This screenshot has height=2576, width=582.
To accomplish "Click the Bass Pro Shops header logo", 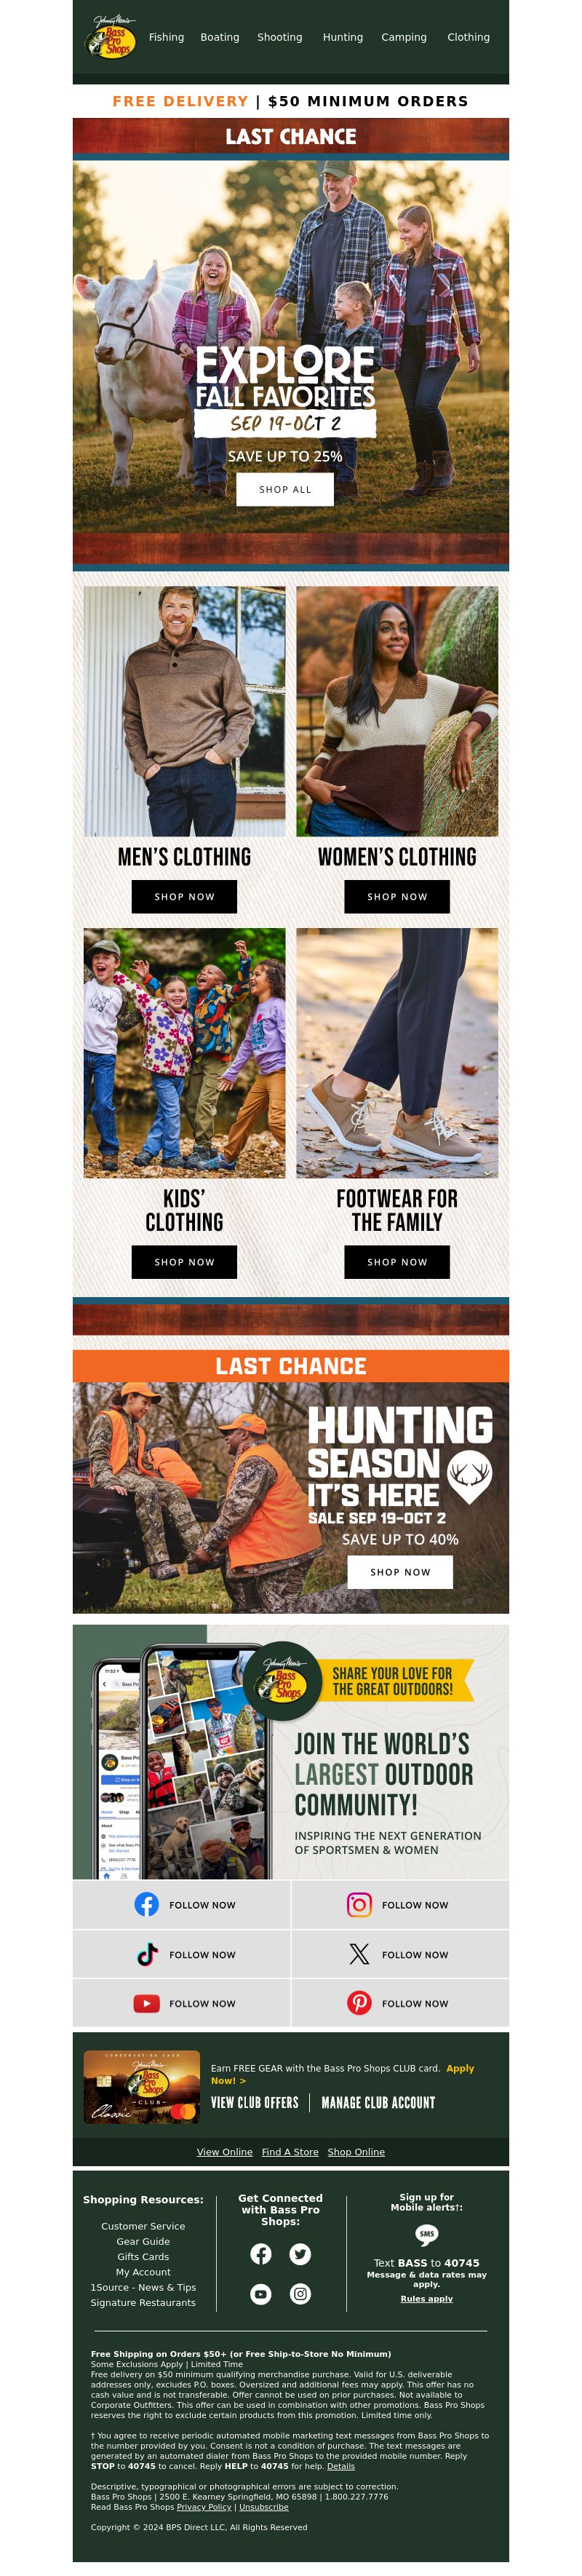I will [x=112, y=38].
